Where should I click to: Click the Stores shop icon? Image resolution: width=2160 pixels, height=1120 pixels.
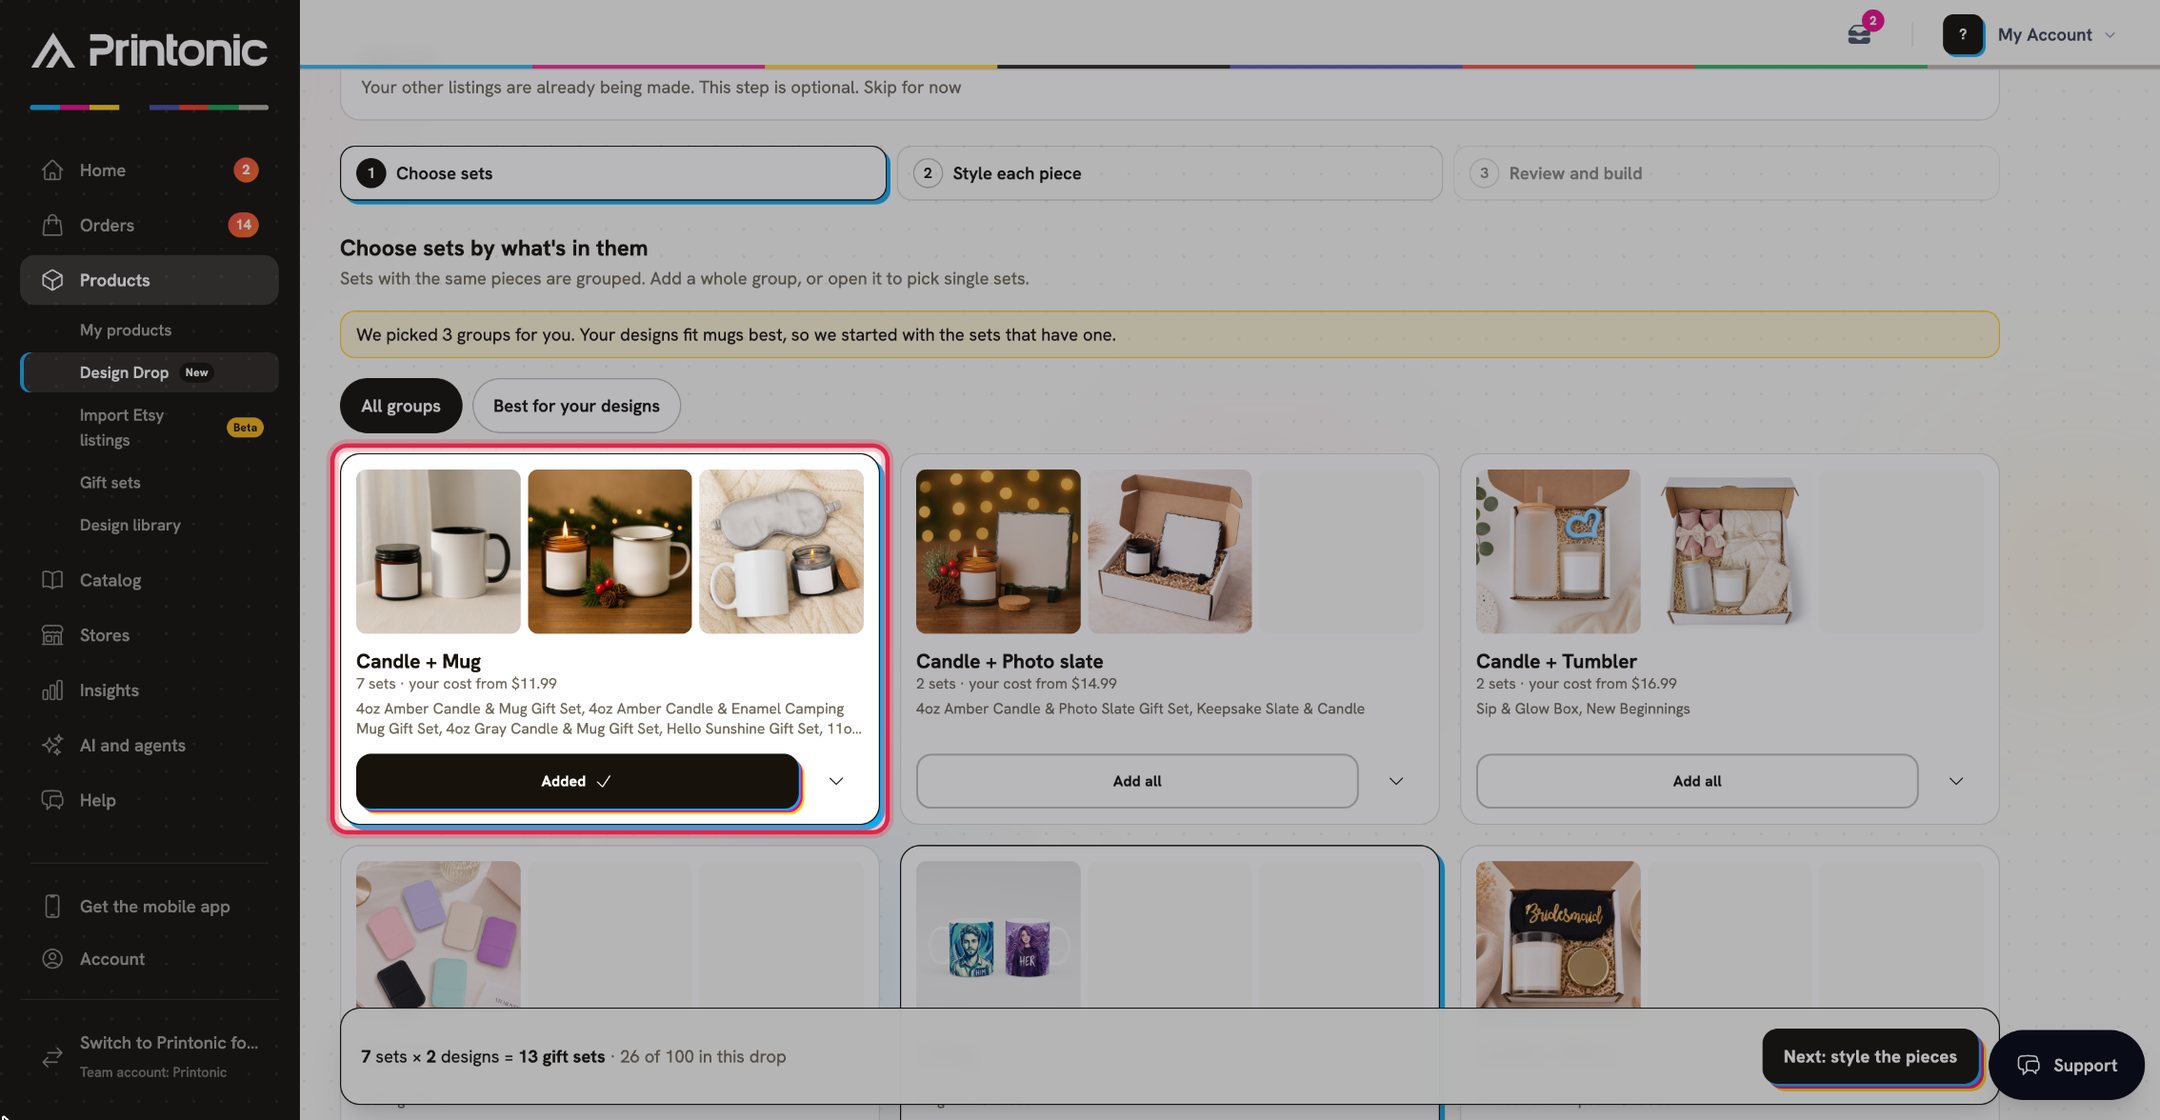point(53,635)
